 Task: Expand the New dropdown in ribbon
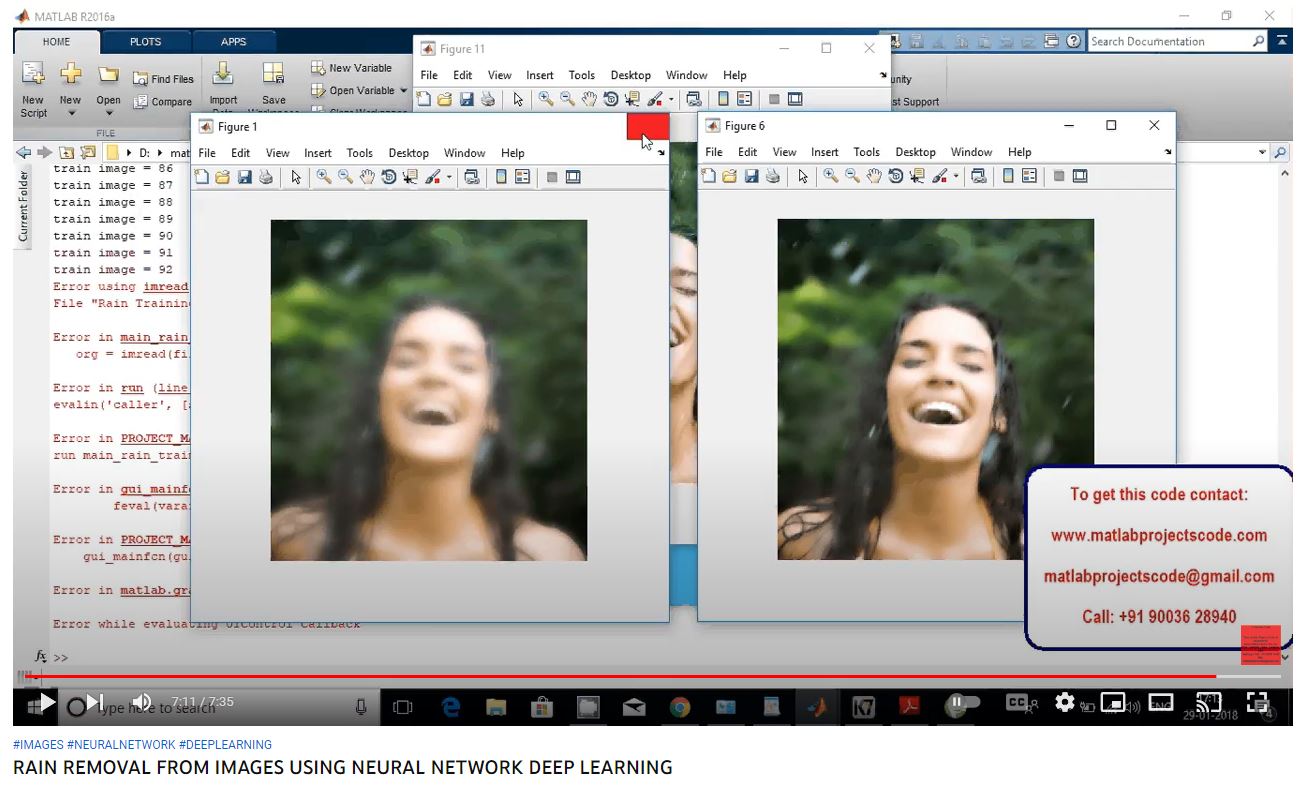point(70,113)
